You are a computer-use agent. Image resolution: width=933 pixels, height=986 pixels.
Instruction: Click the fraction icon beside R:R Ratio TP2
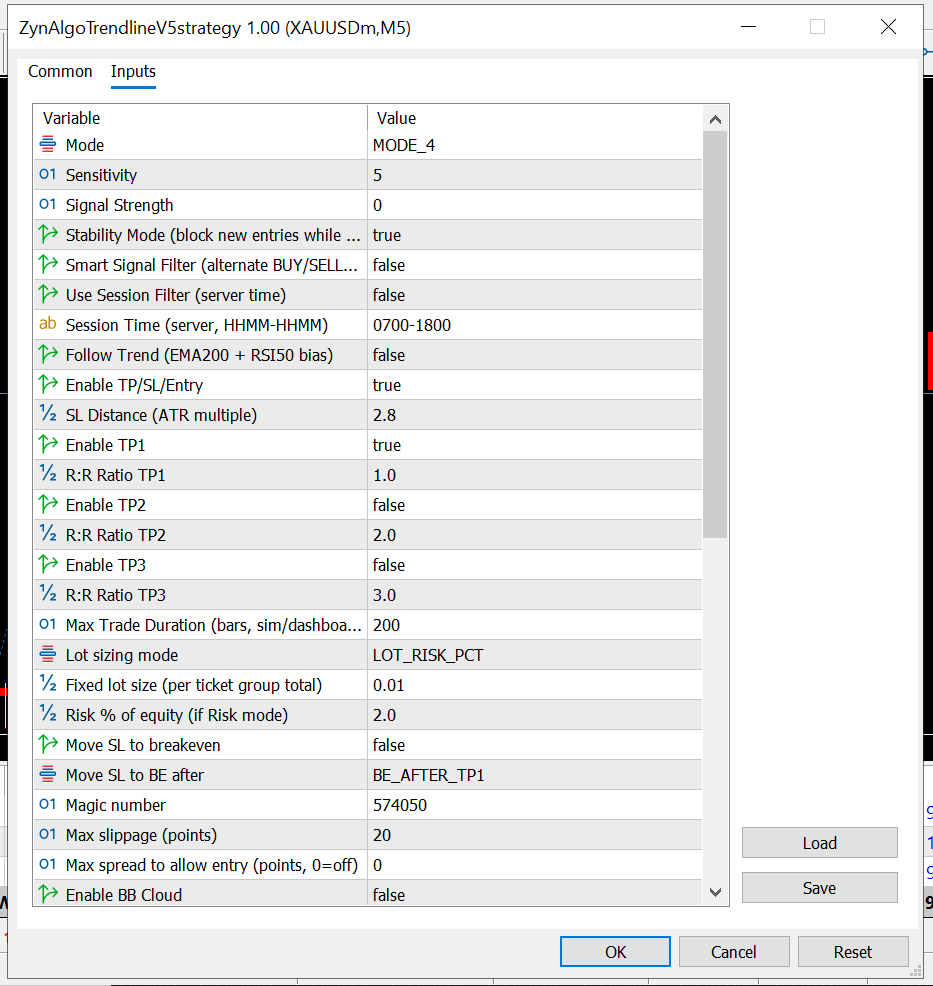point(48,534)
